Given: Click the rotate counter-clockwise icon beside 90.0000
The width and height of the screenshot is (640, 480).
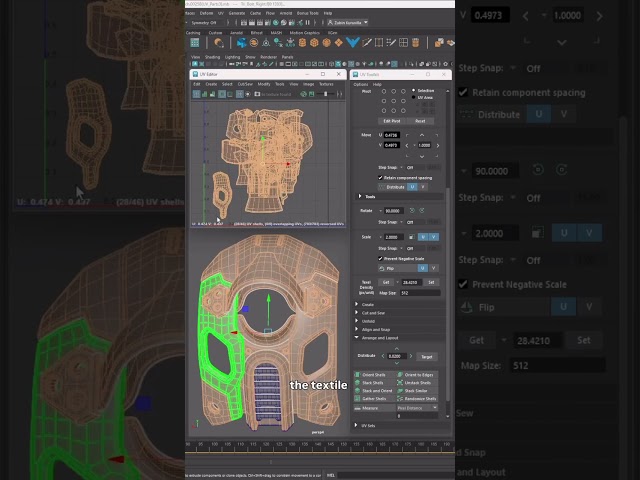Looking at the screenshot, I should point(412,211).
